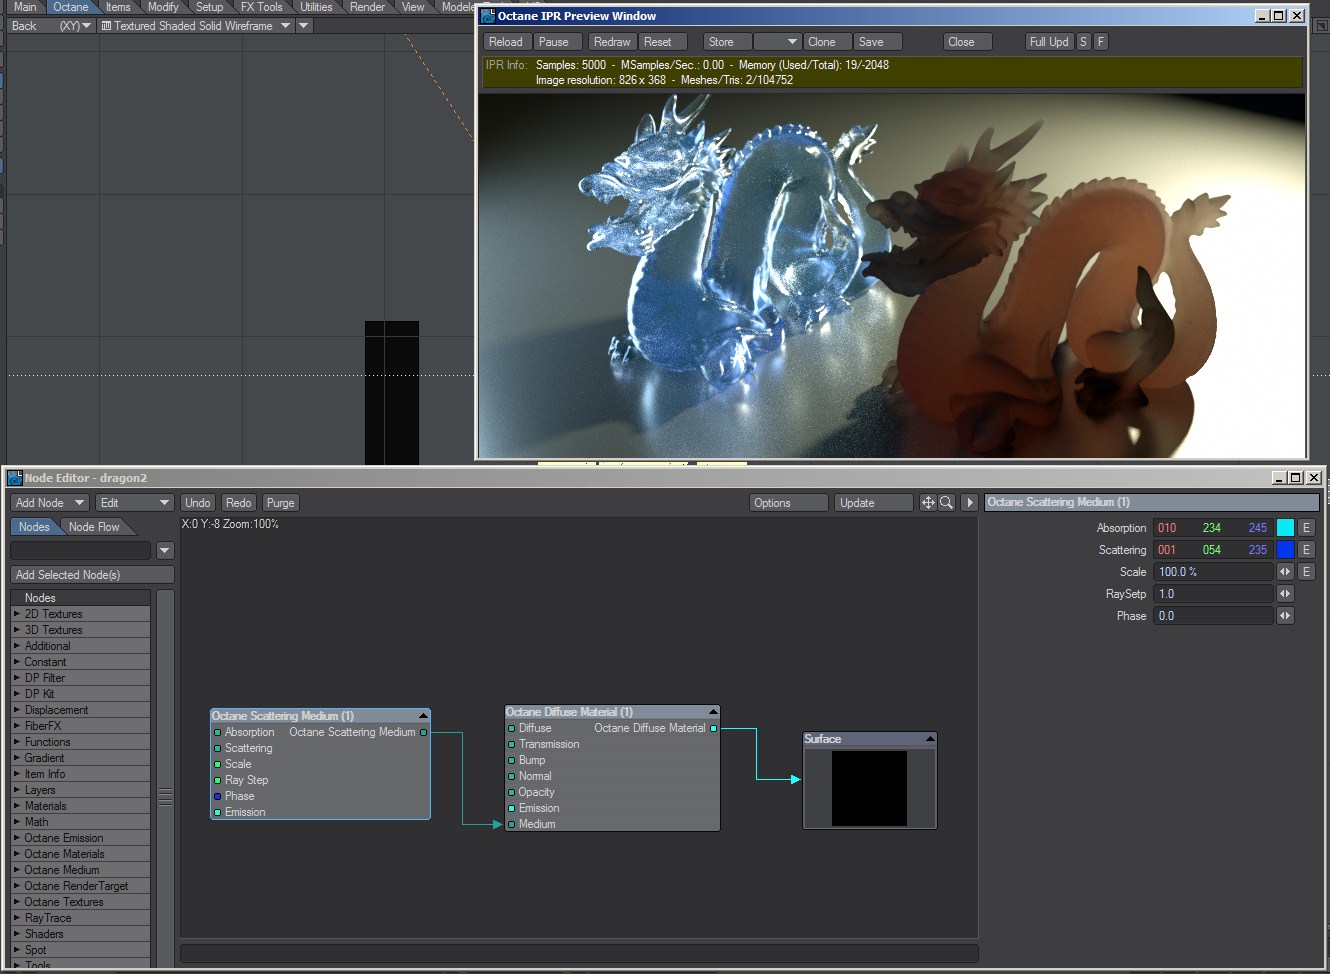Expand the Octane Materials node category

[17, 854]
